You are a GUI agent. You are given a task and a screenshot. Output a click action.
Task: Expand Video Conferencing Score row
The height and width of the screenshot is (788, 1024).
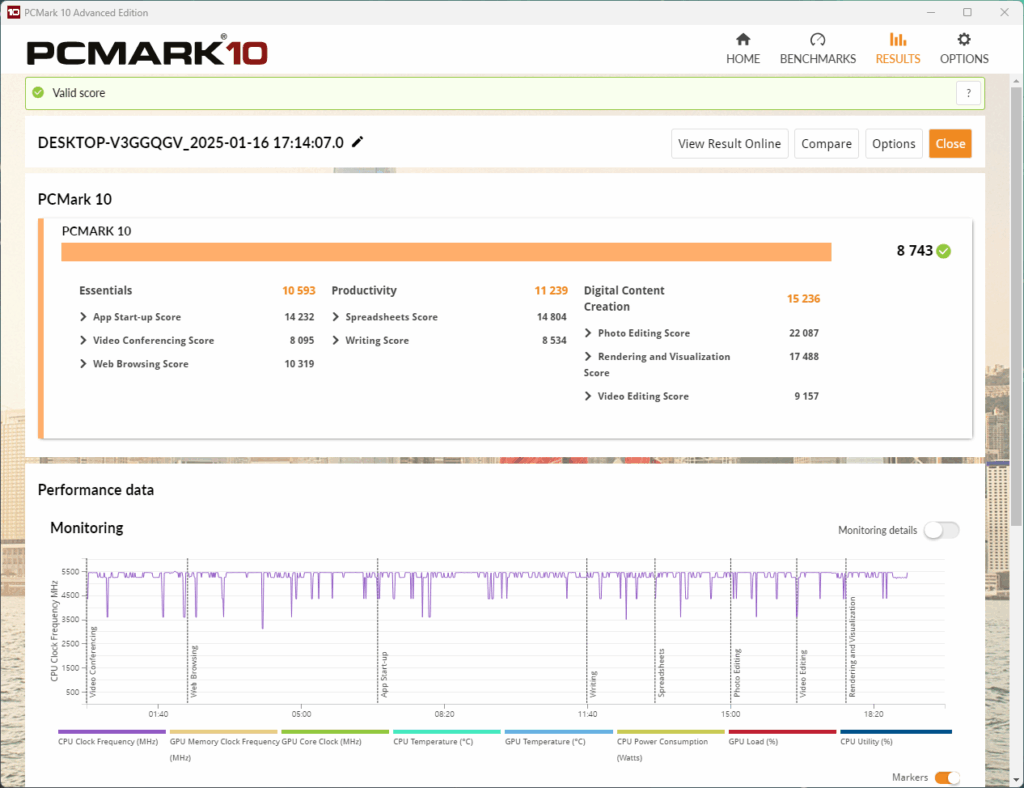click(x=83, y=340)
